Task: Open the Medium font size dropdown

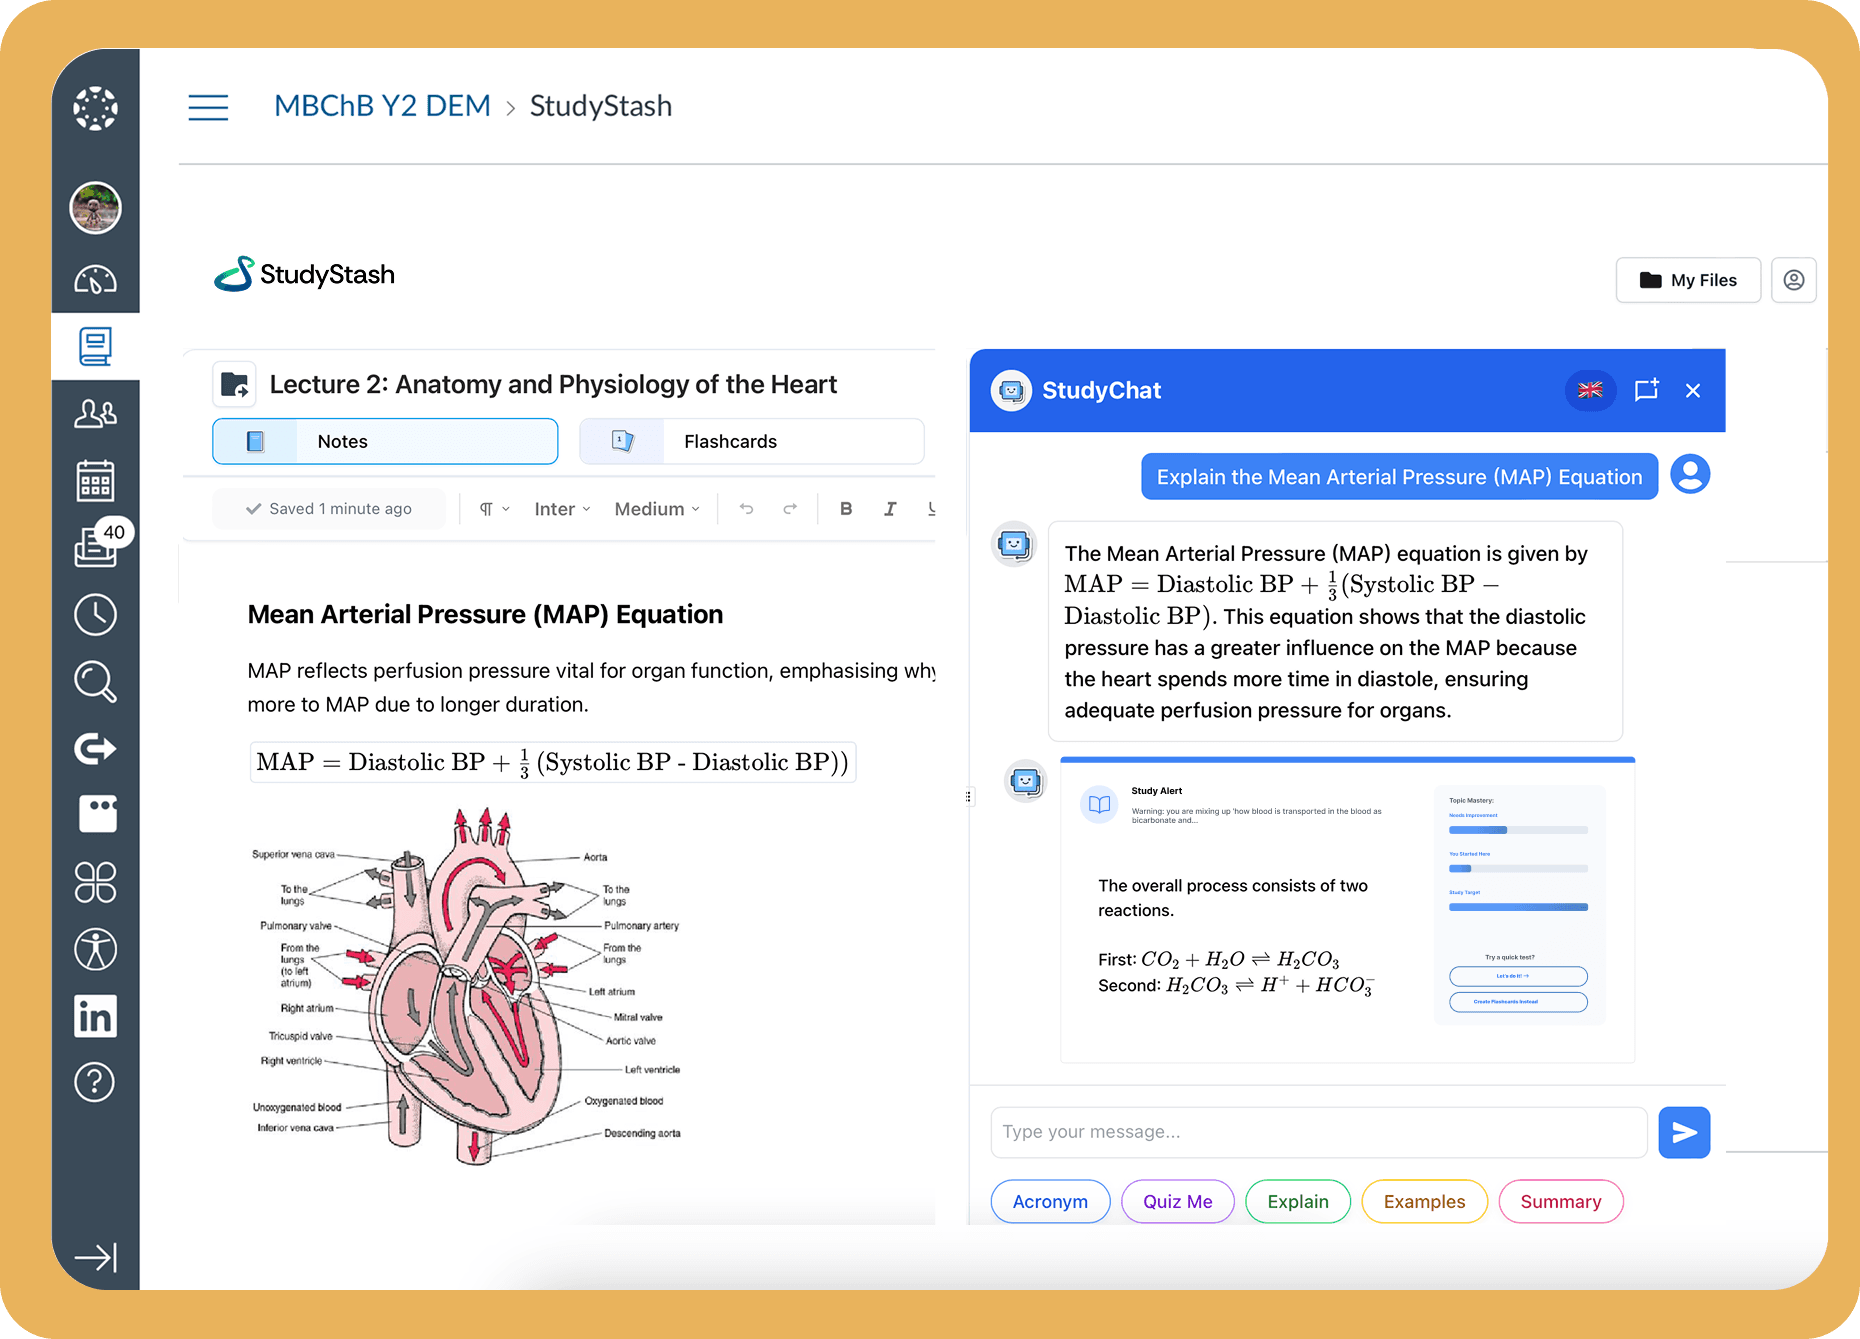Action: 656,508
